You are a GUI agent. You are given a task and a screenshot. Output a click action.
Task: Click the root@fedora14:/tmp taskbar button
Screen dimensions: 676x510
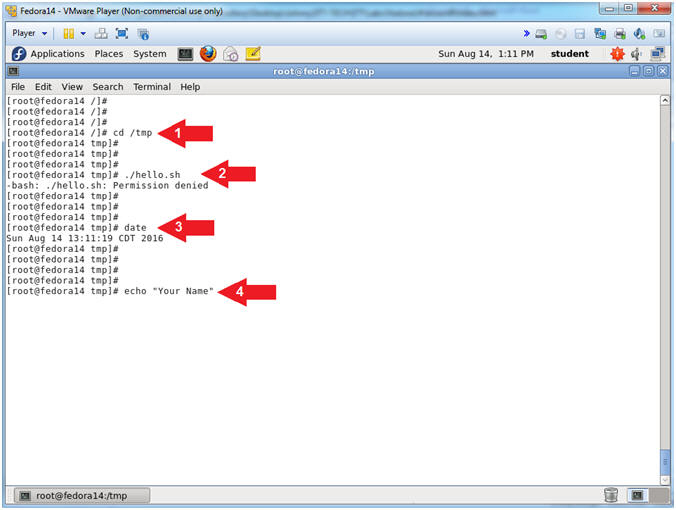point(82,496)
